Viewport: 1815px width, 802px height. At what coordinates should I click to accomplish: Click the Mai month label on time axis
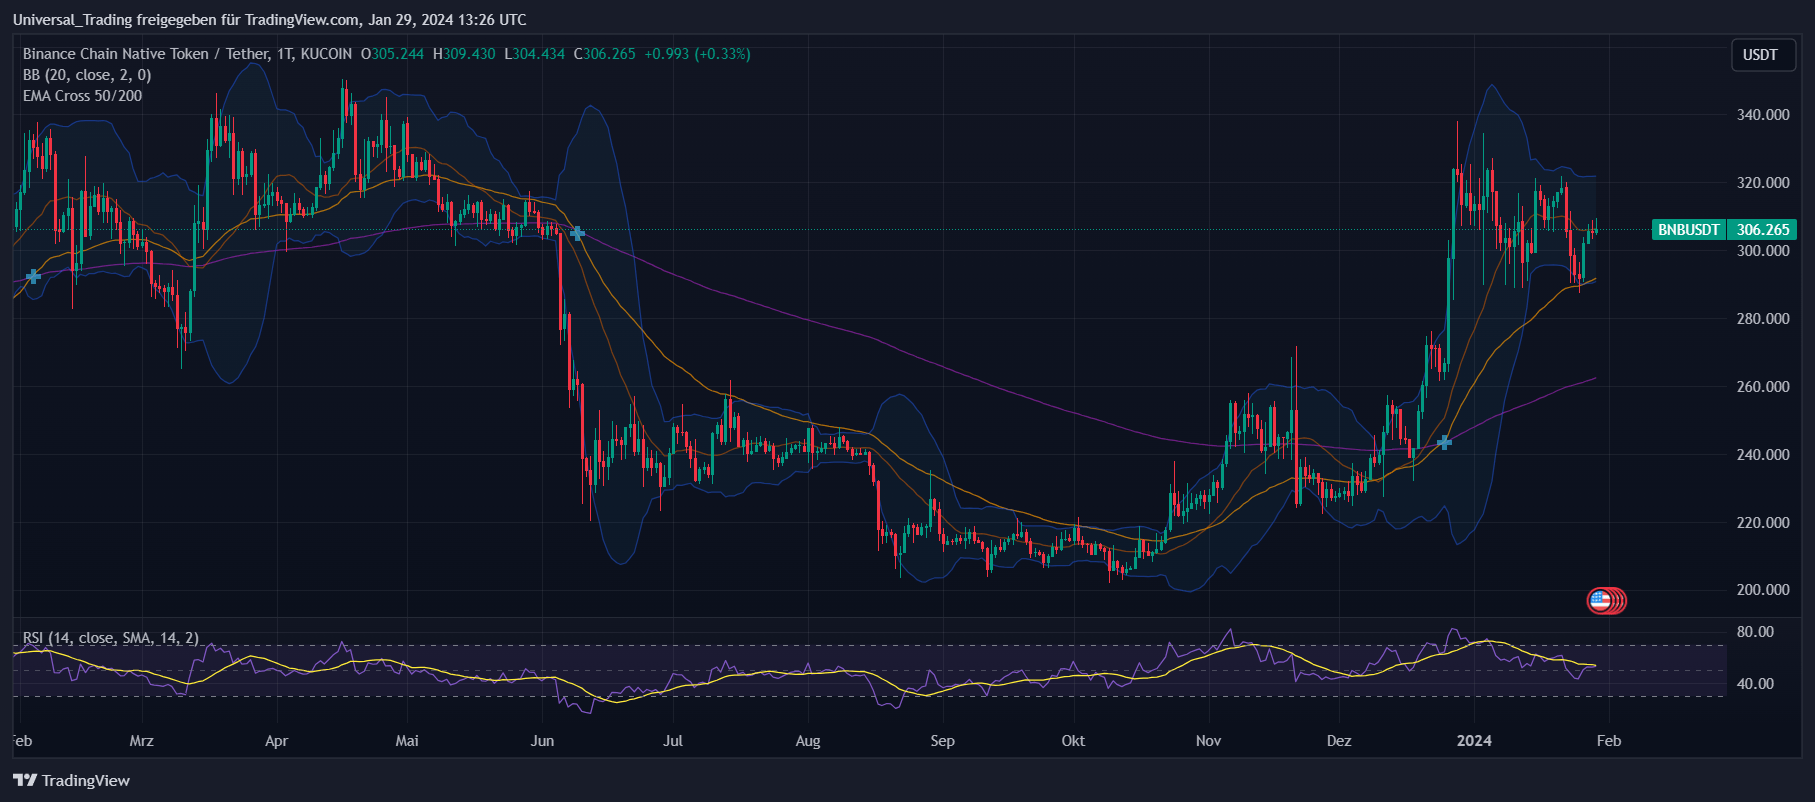coord(407,741)
